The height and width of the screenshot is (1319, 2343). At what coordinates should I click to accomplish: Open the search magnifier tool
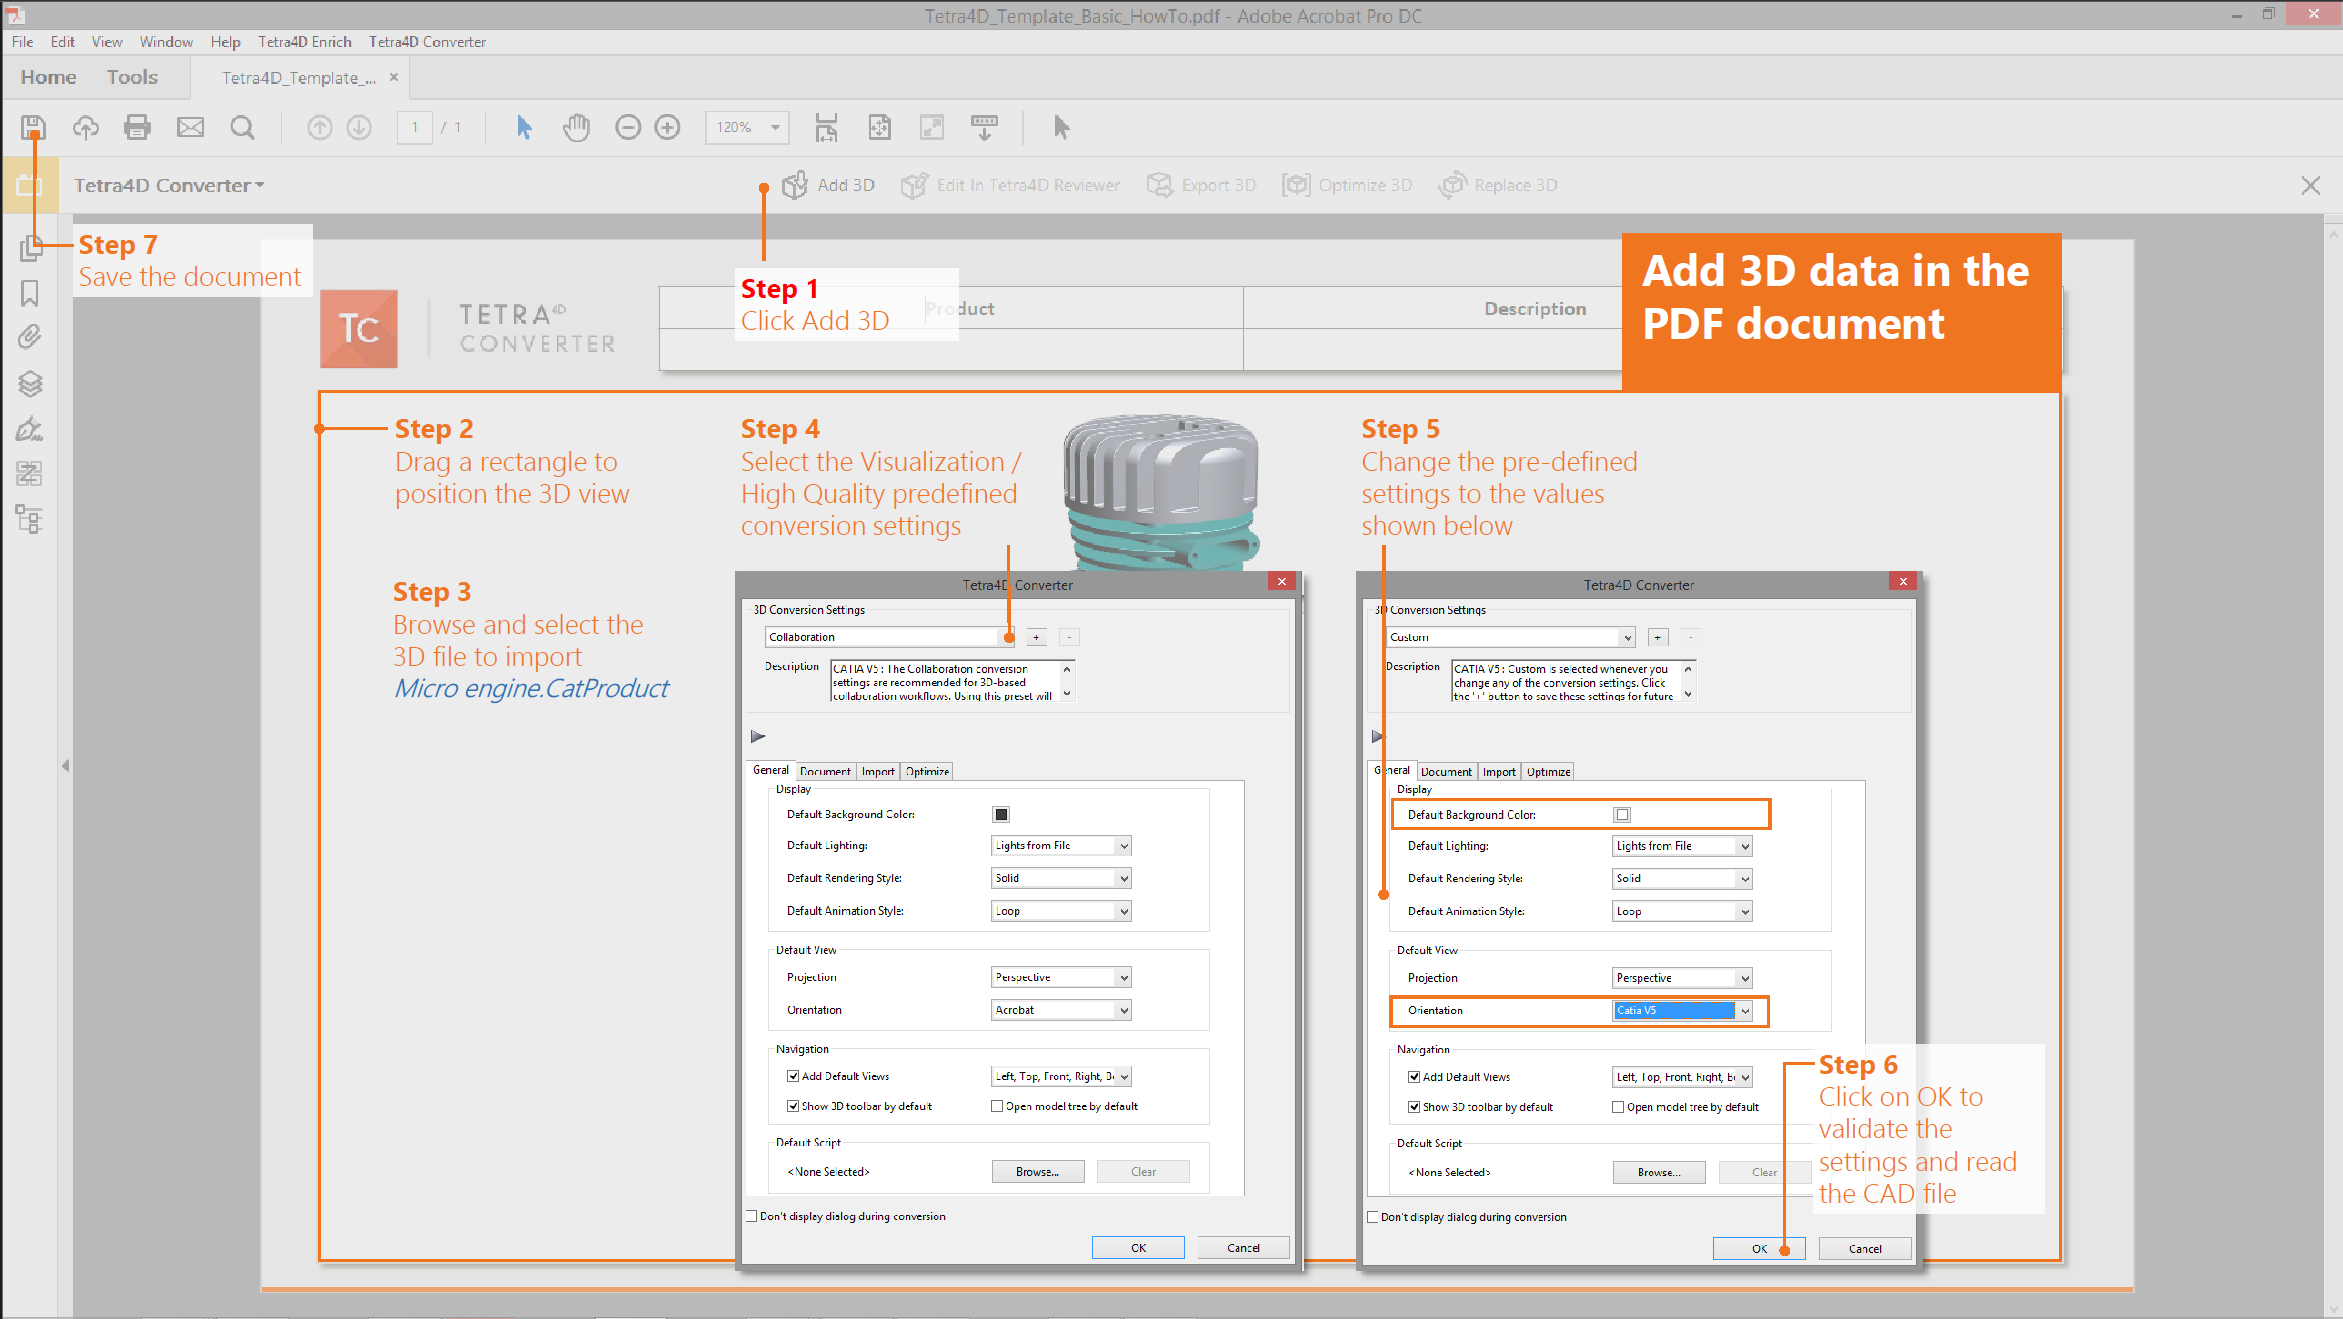[242, 127]
